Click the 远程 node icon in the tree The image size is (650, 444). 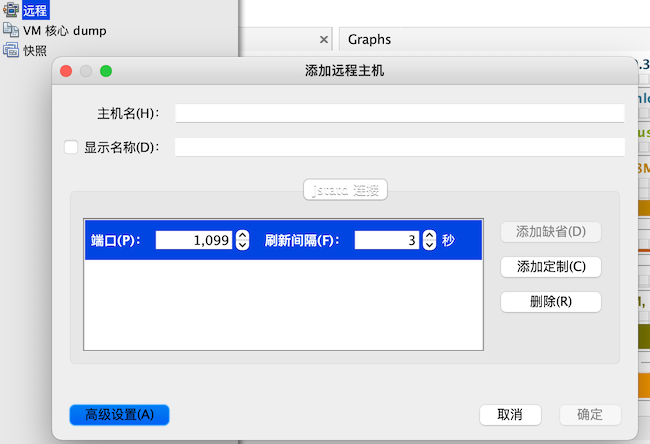pyautogui.click(x=11, y=11)
